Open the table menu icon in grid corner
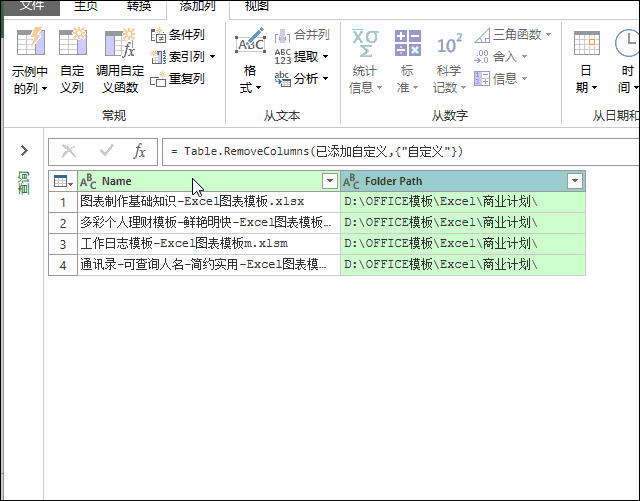 [x=63, y=181]
